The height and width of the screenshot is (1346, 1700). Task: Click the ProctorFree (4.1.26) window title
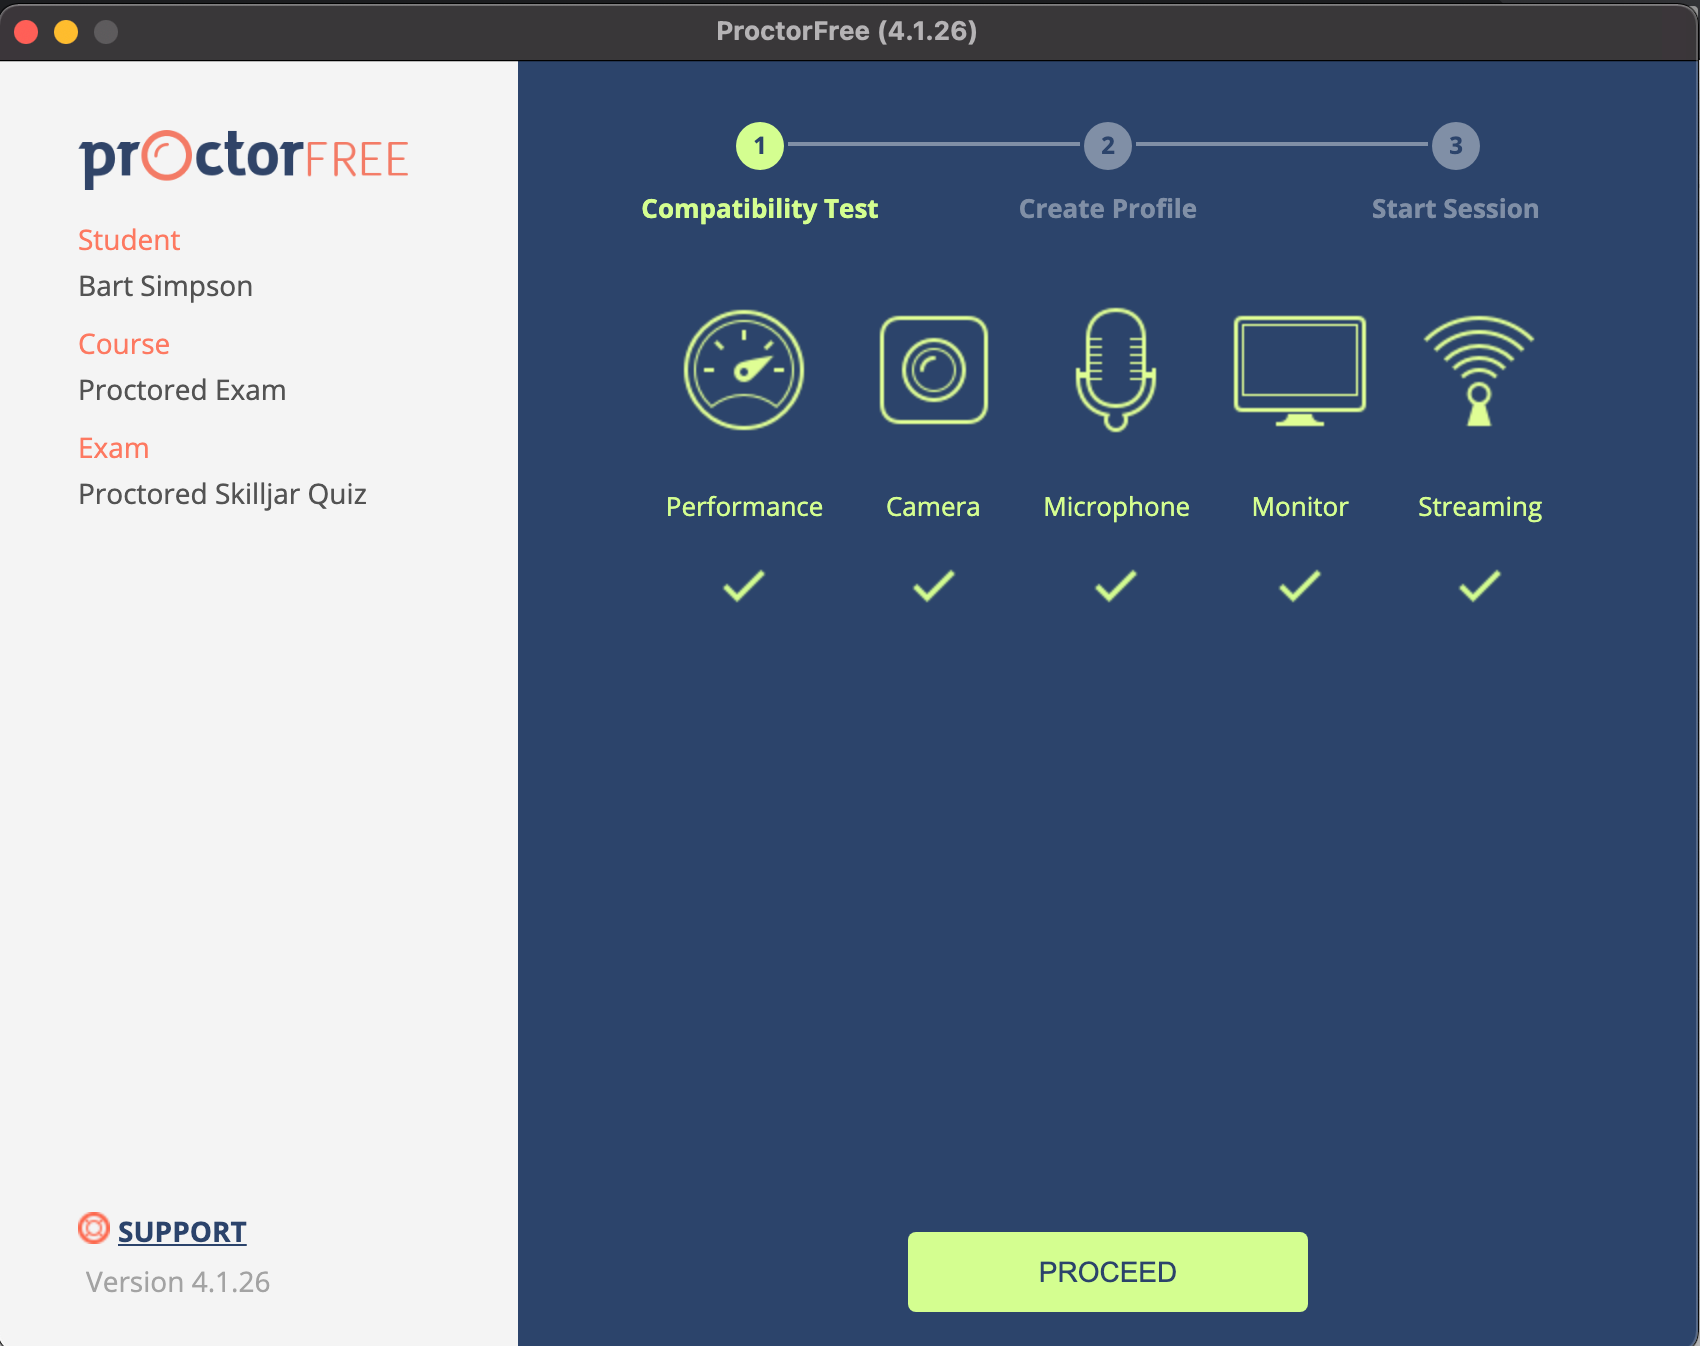tap(847, 31)
